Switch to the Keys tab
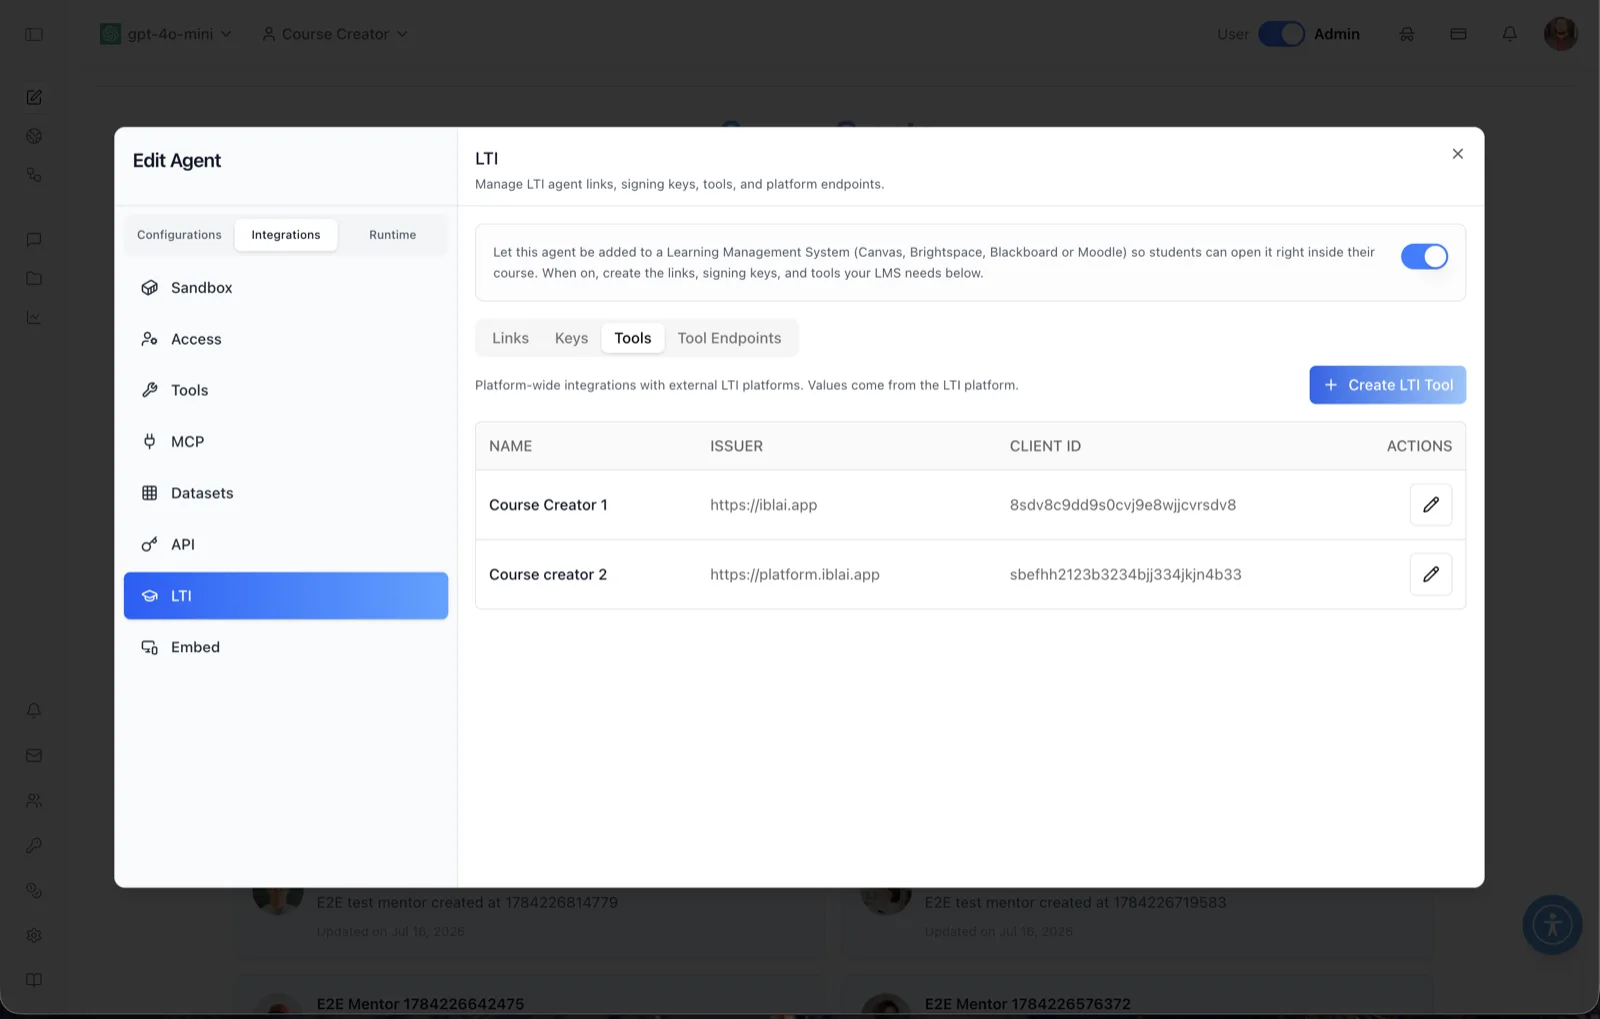 [x=571, y=338]
